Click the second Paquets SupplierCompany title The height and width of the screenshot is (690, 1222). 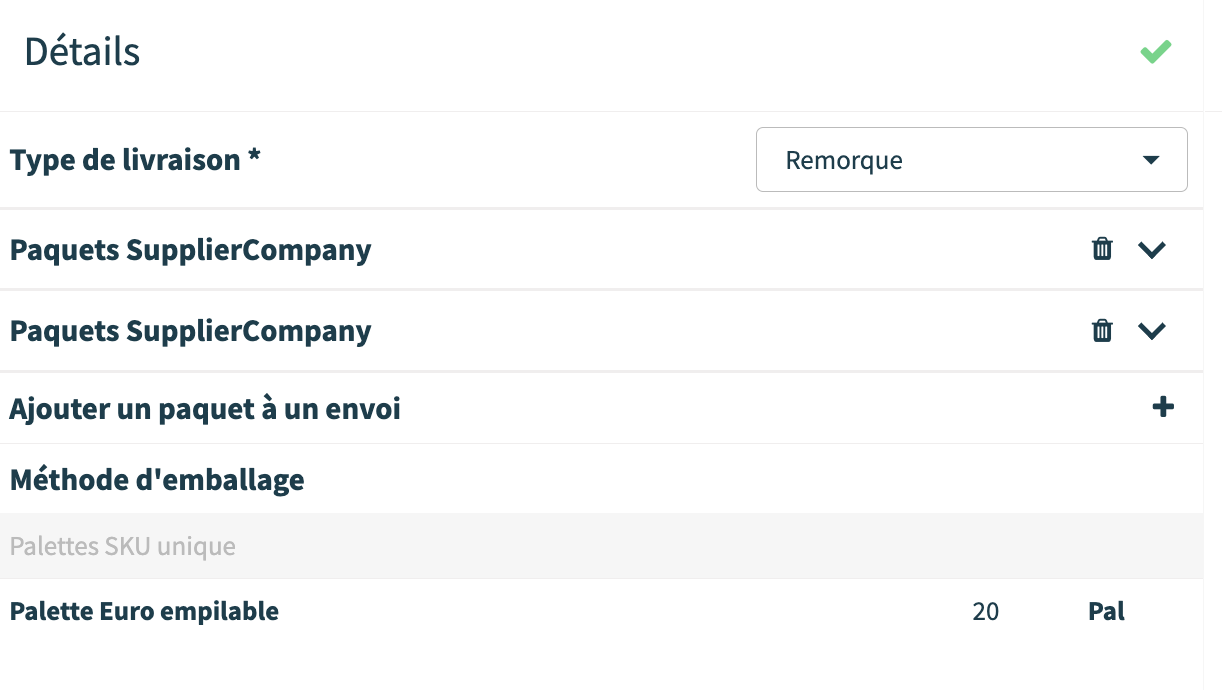(x=190, y=331)
